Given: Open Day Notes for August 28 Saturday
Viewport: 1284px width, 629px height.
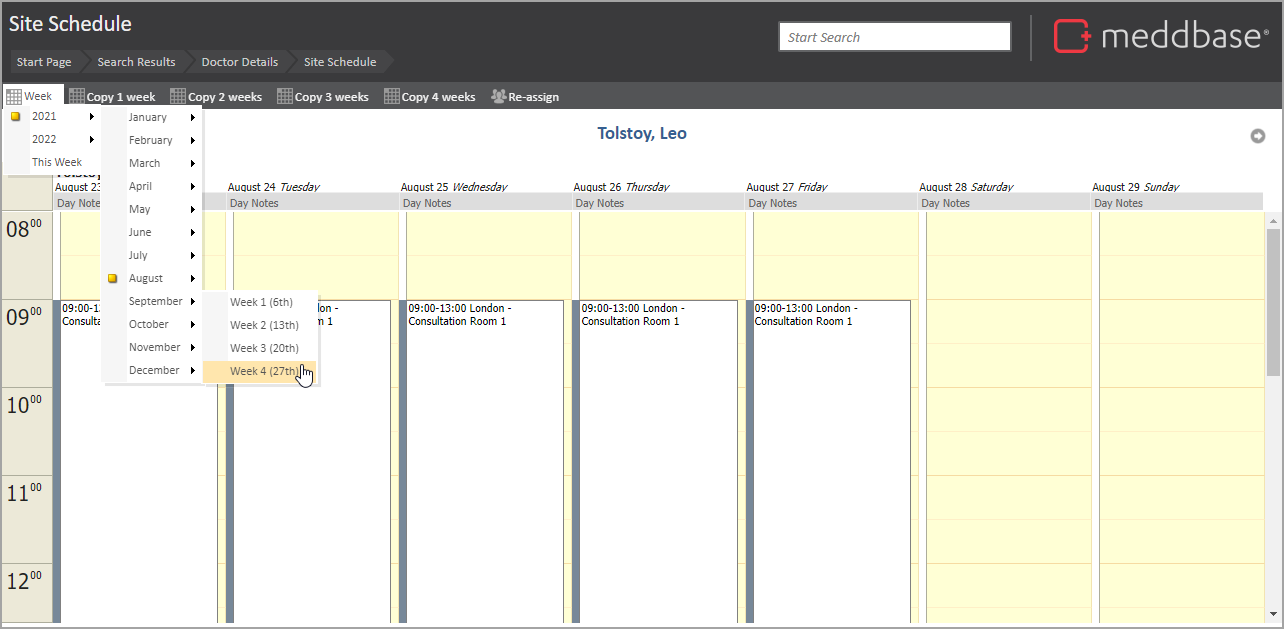Looking at the screenshot, I should click(x=1003, y=203).
